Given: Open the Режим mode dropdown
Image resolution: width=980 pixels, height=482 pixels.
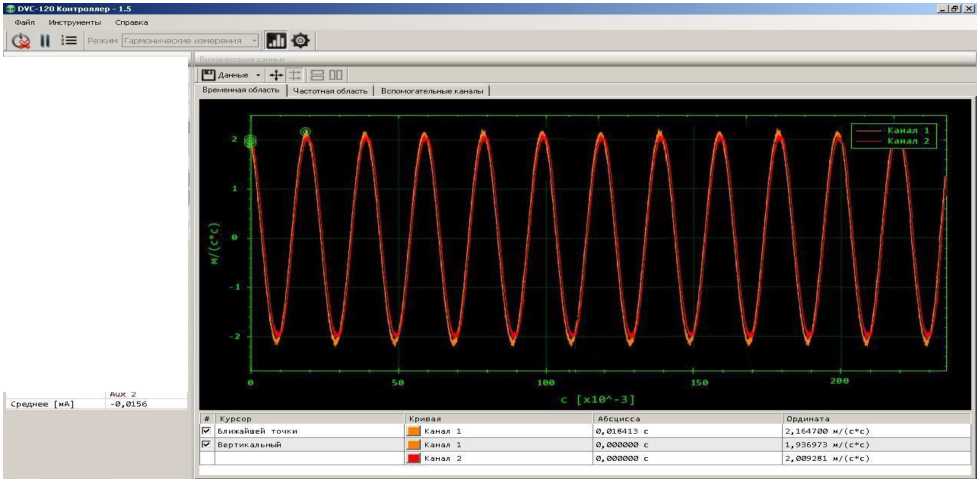Looking at the screenshot, I should [190, 41].
